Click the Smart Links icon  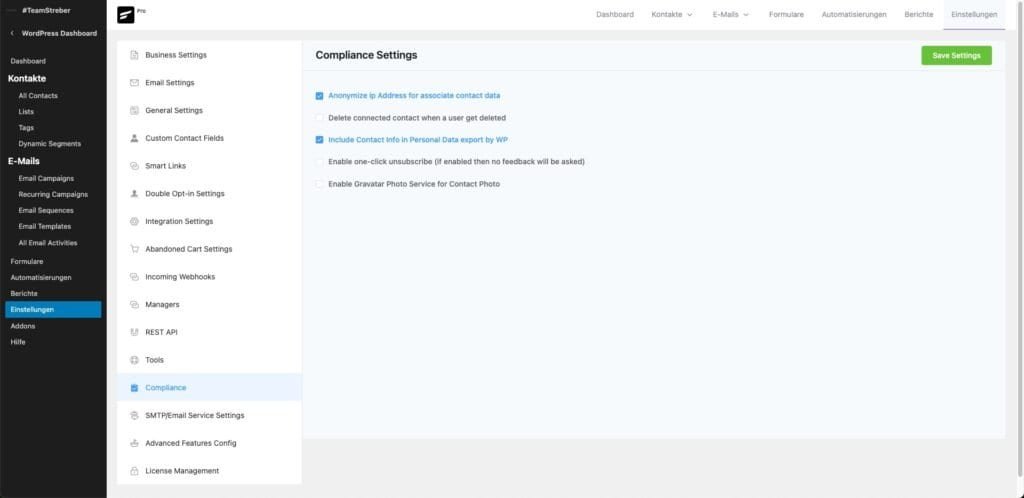tap(134, 166)
